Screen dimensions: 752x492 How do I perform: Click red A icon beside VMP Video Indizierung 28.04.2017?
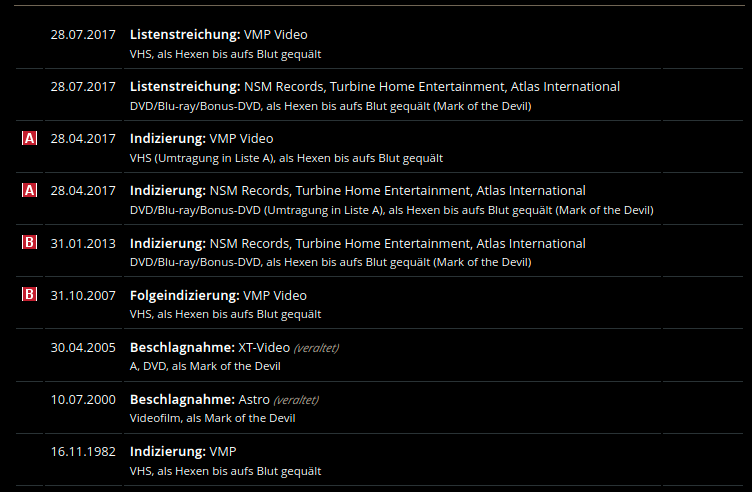point(29,139)
